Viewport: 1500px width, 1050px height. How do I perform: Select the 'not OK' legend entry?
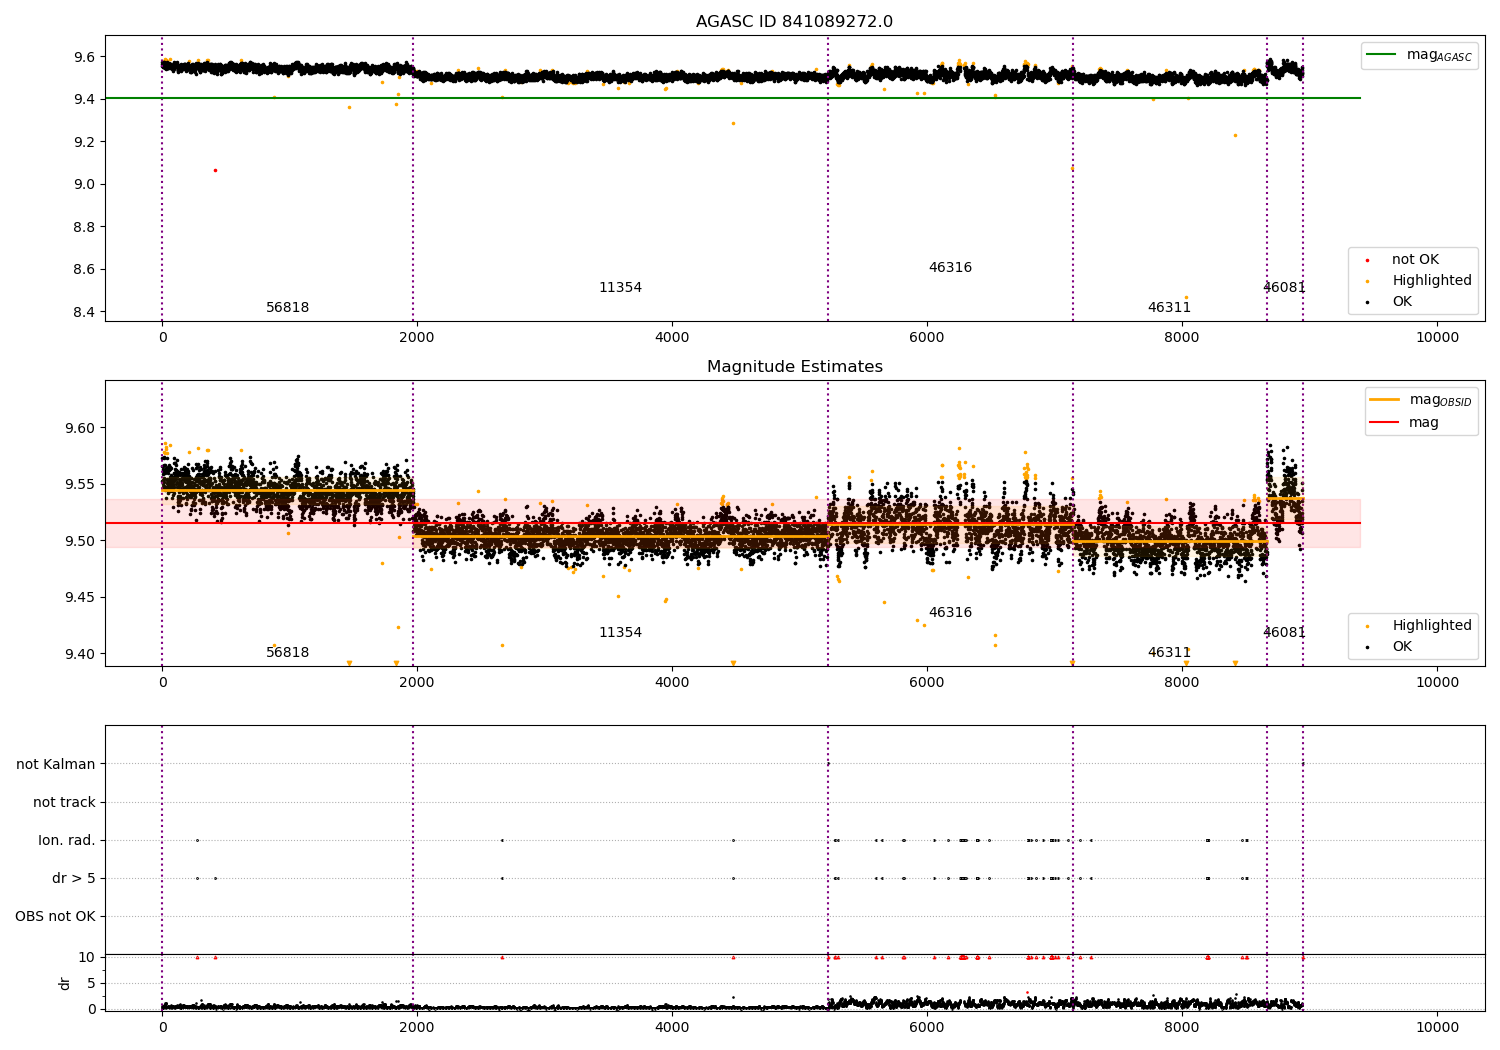coord(1415,260)
